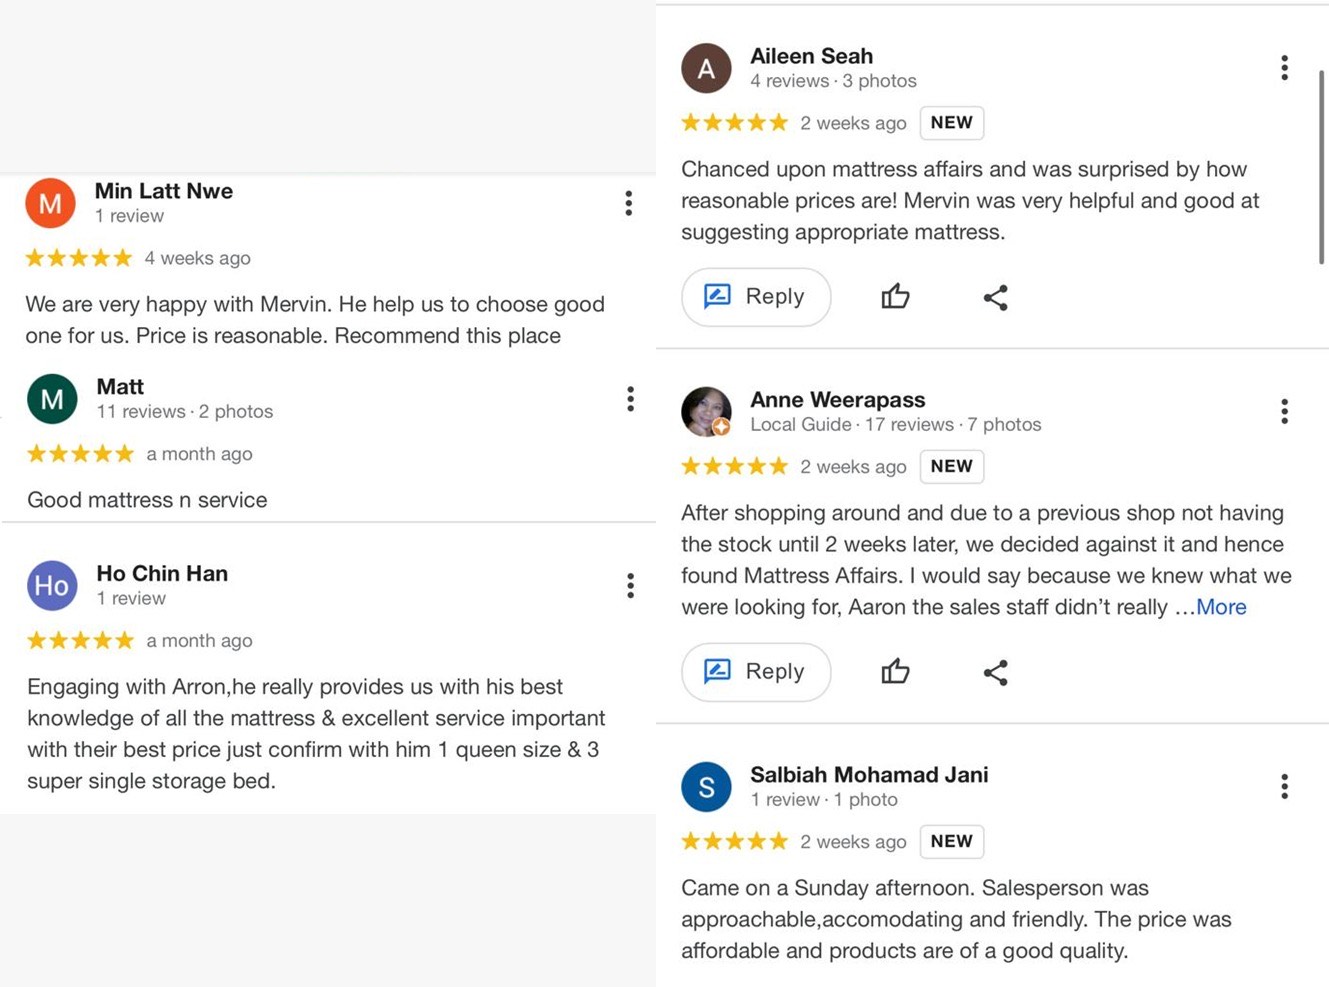Viewport: 1329px width, 987px height.
Task: Open Aileen Seah's avatar
Action: (706, 68)
